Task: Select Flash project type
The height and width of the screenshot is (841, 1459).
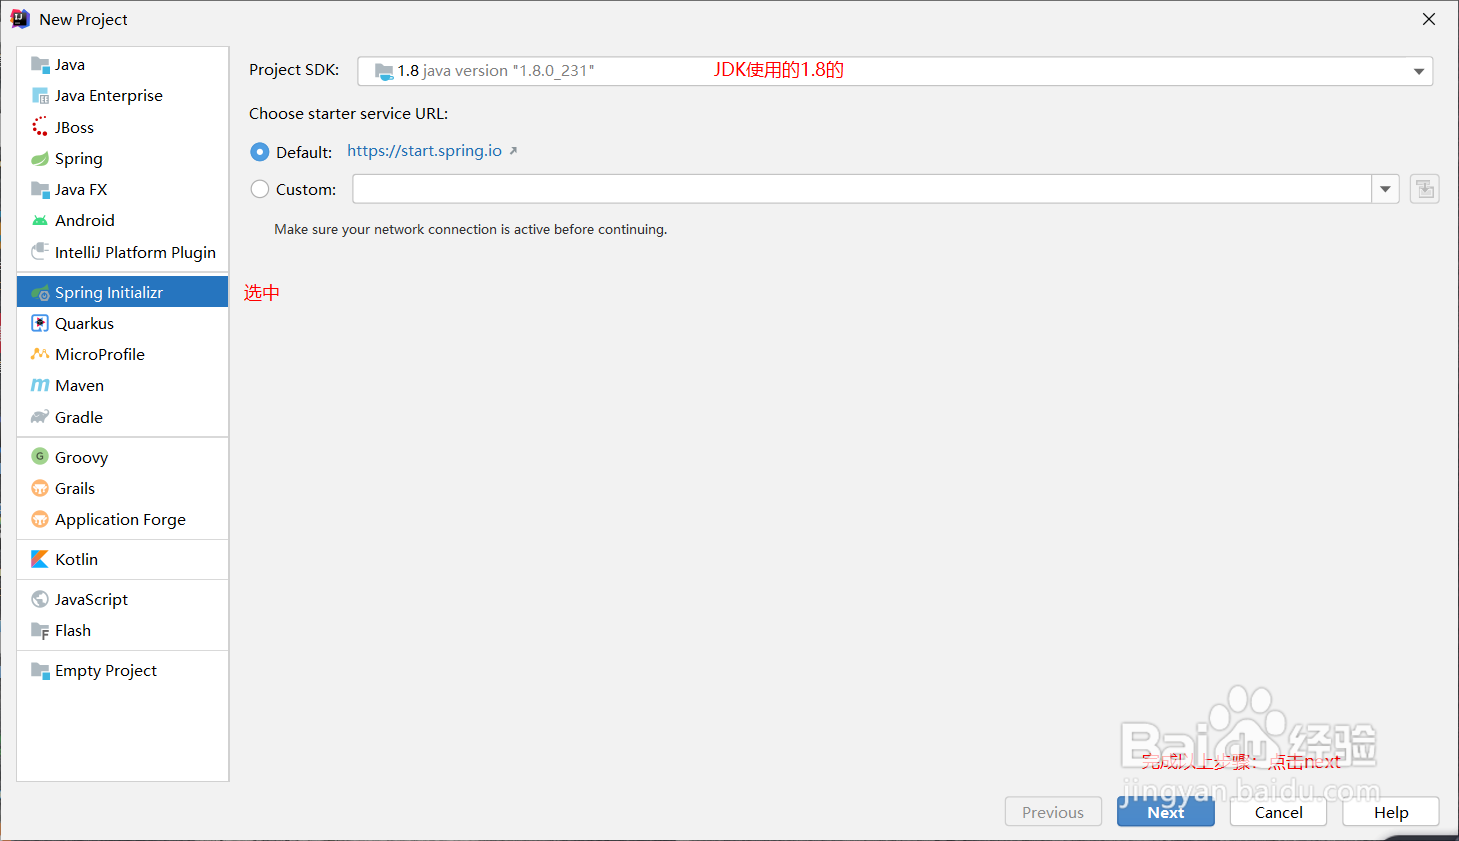Action: (x=123, y=630)
